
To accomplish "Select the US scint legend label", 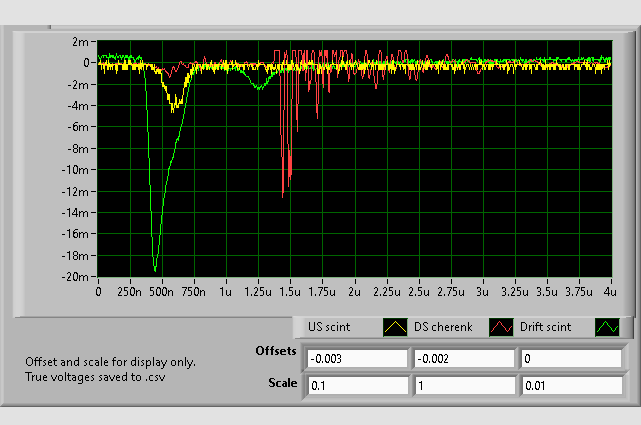I will point(329,327).
